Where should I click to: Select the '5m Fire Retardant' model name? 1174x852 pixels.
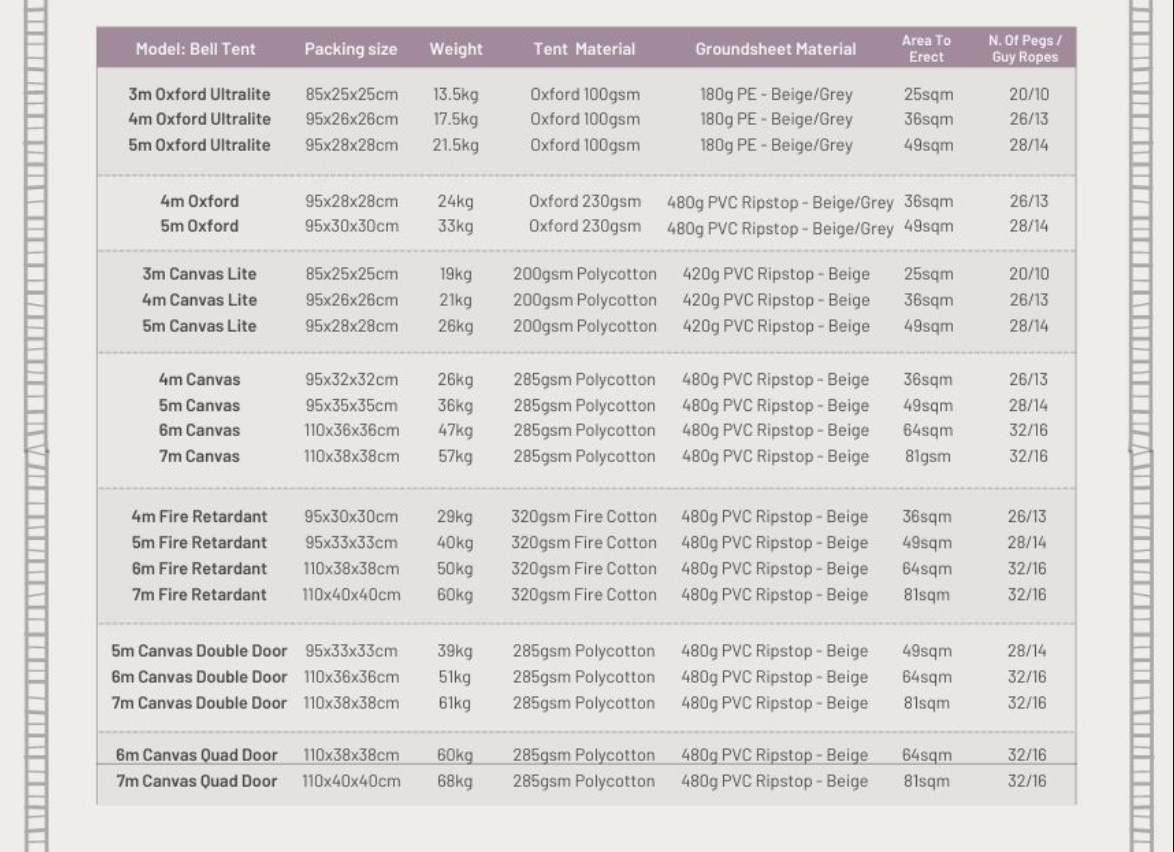[x=199, y=543]
